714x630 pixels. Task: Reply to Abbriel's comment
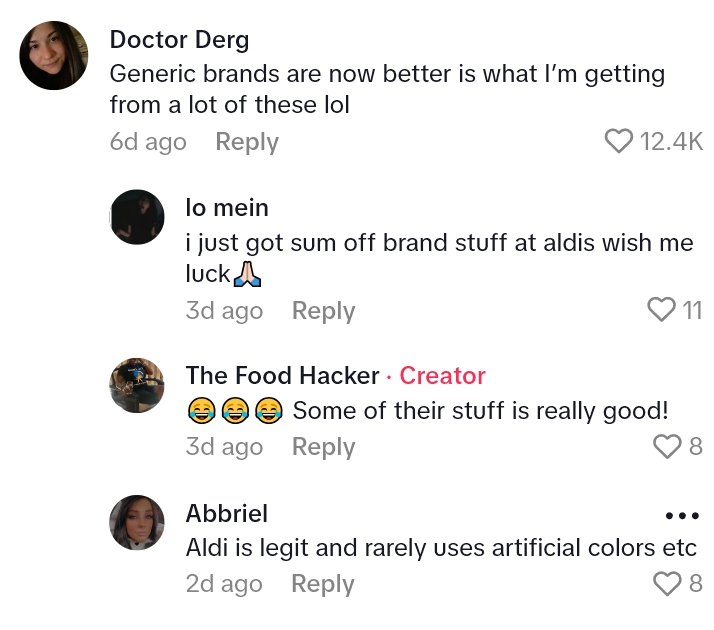[323, 584]
